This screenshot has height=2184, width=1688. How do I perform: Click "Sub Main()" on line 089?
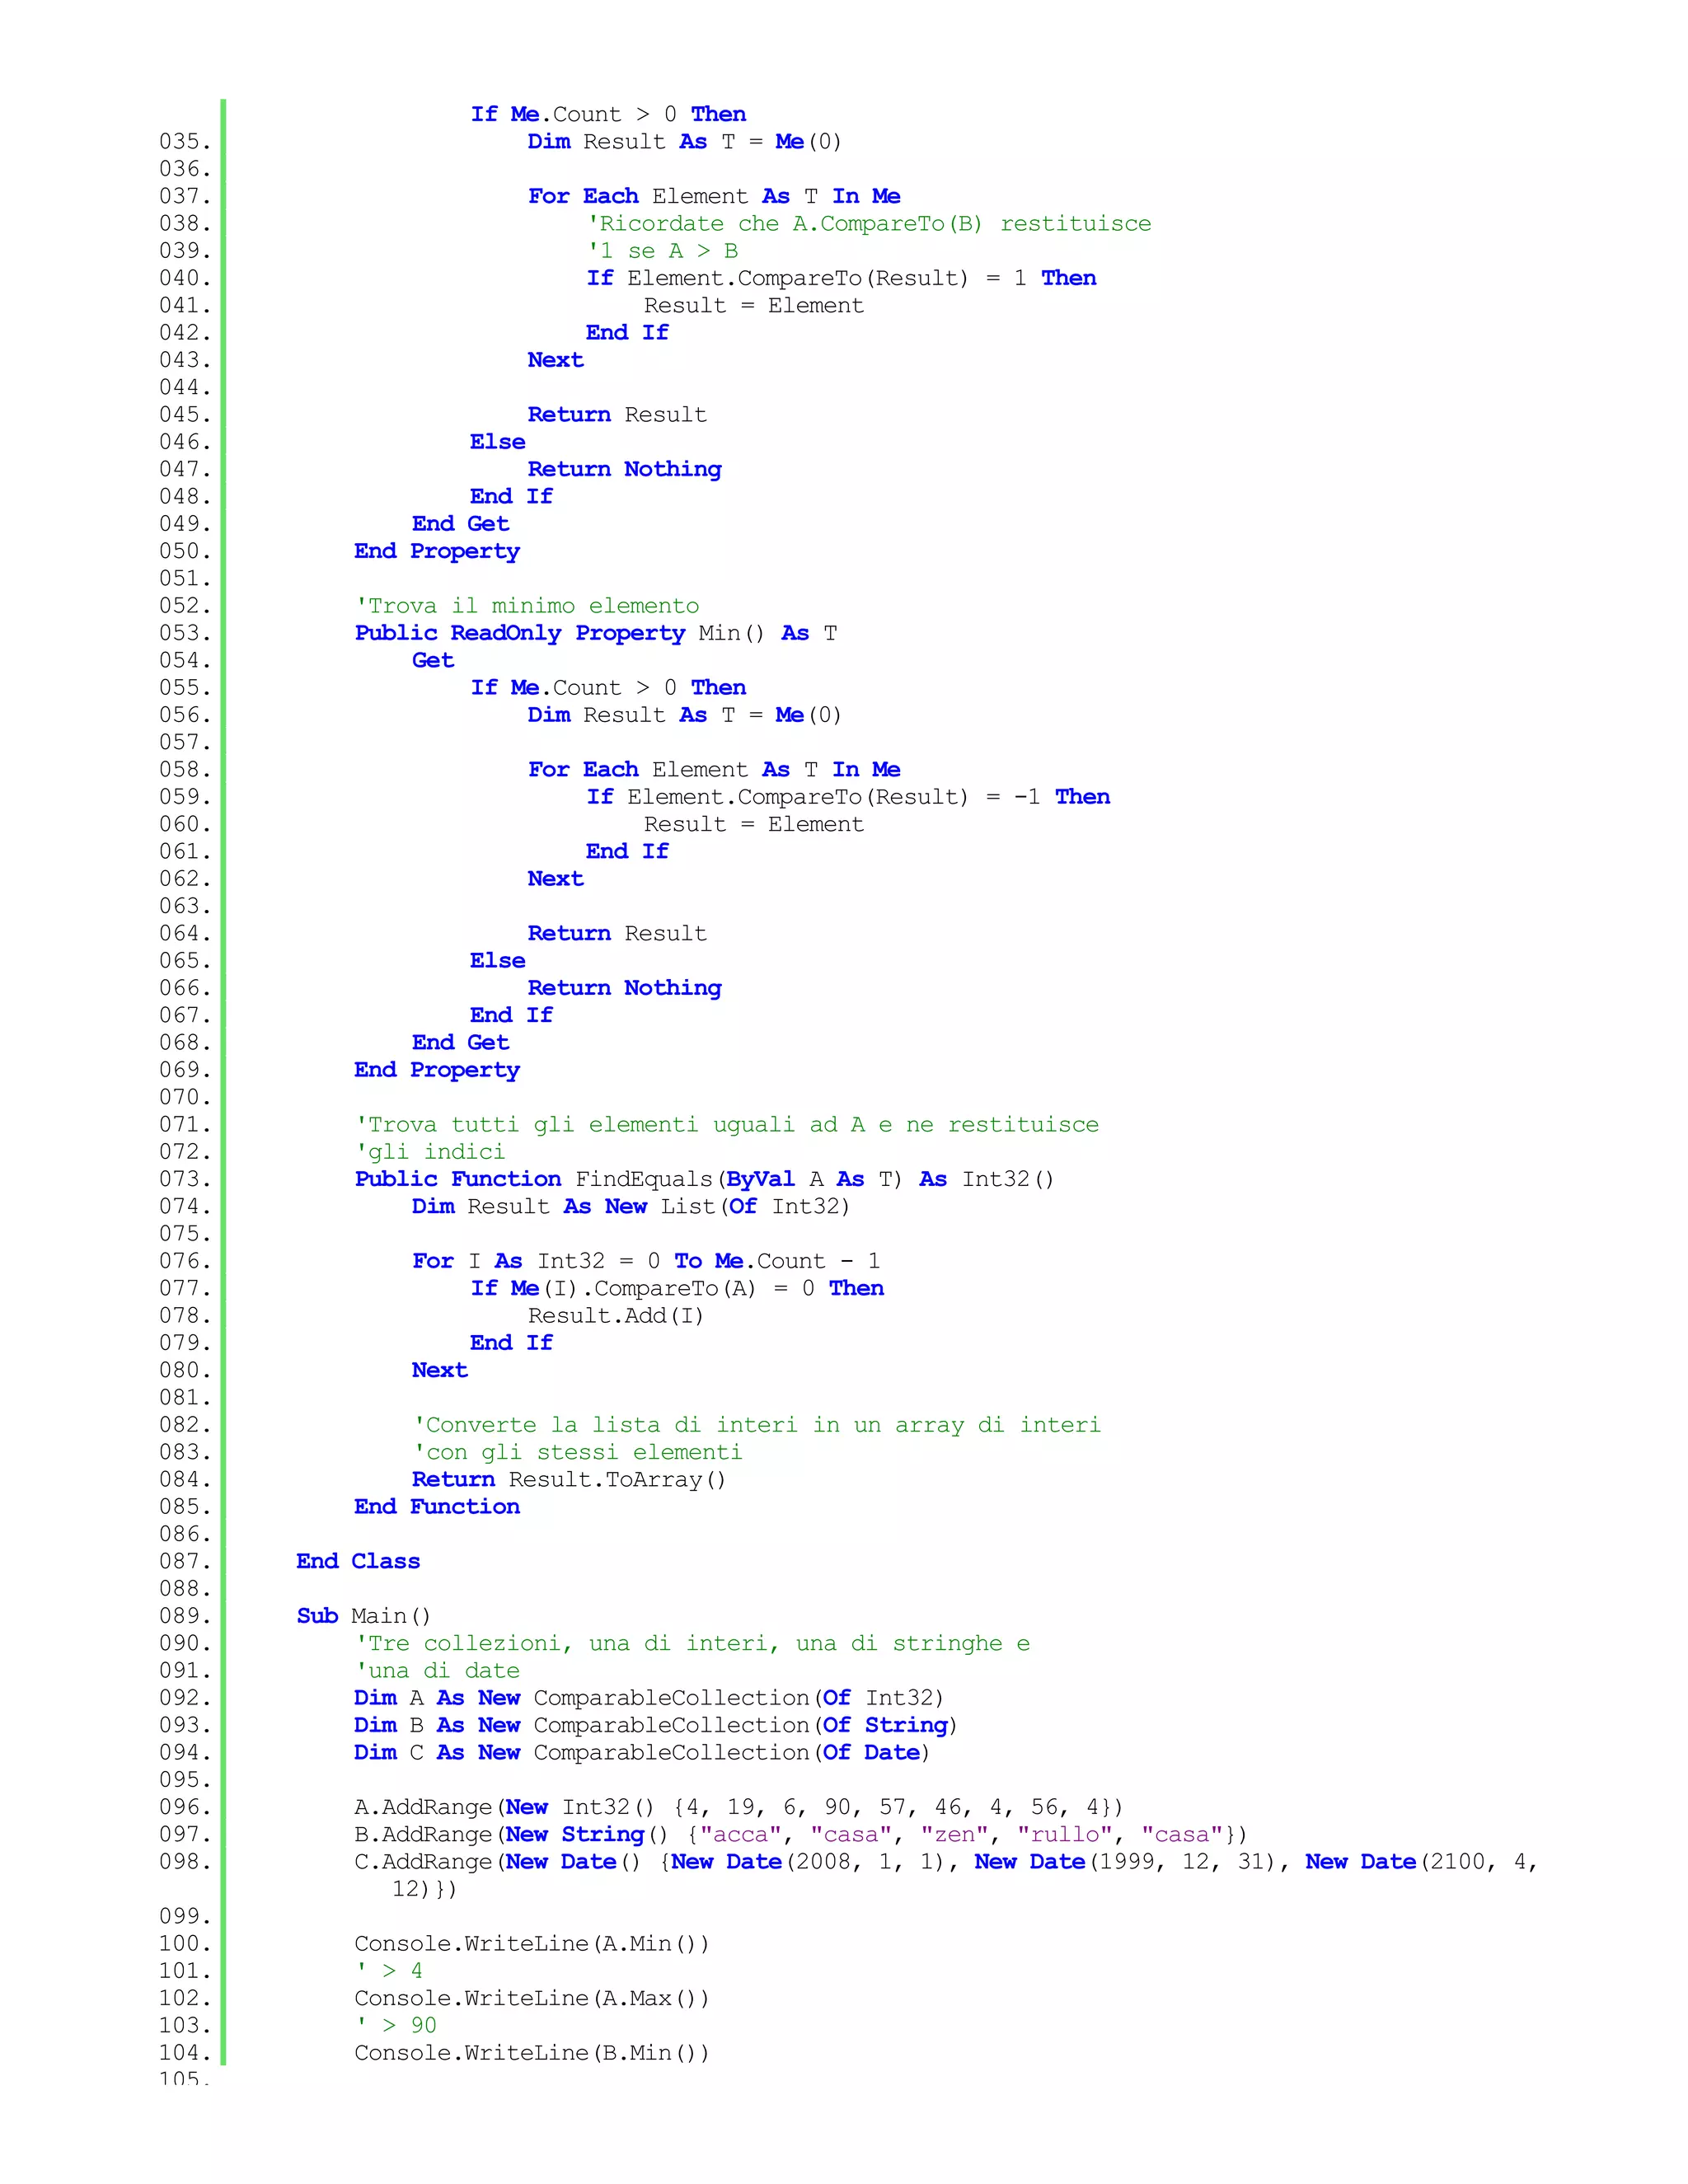coord(364,1616)
